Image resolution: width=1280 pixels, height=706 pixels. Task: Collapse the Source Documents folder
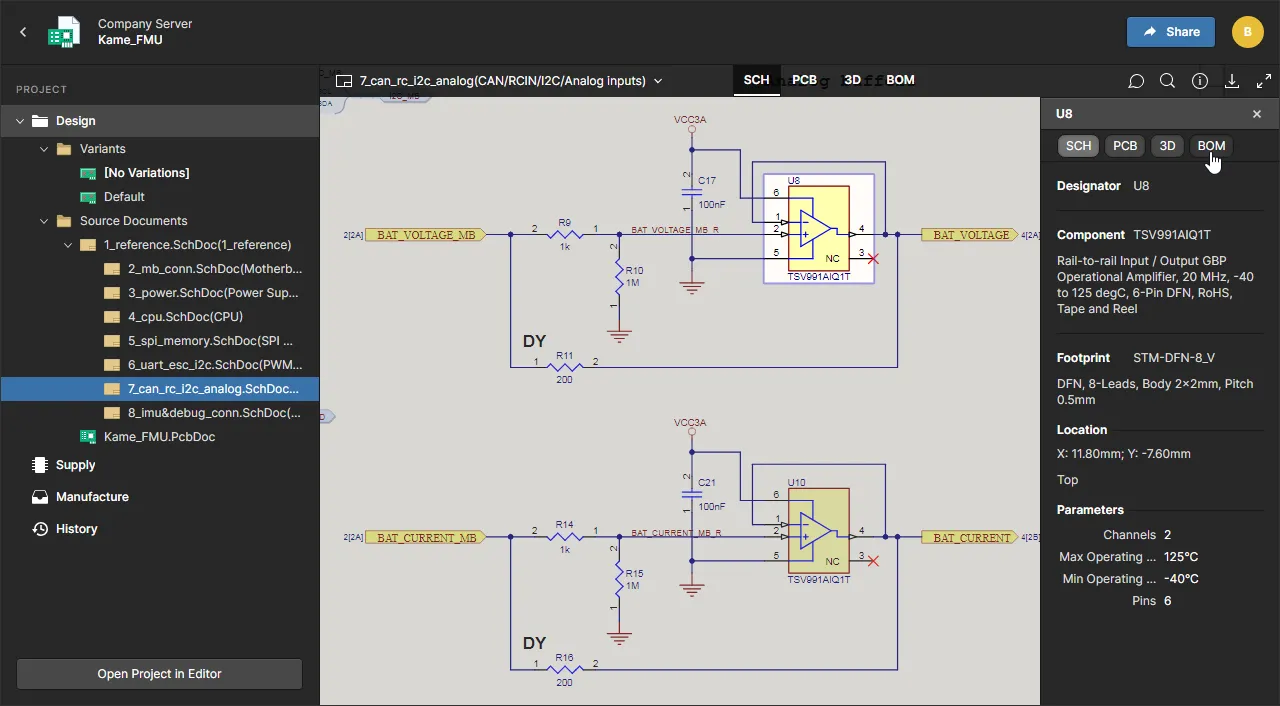tap(44, 221)
